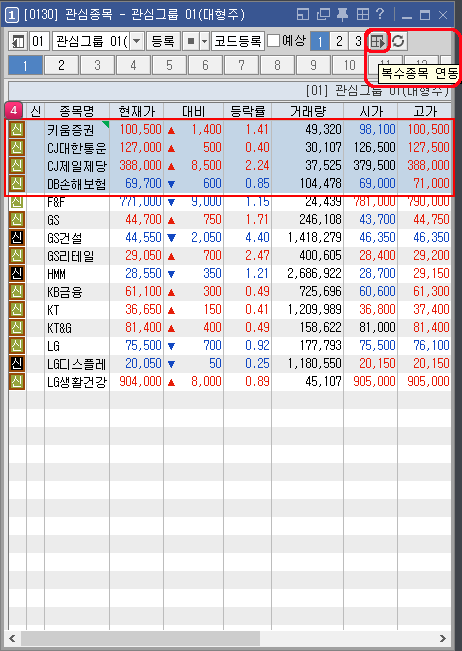The width and height of the screenshot is (462, 651).
Task: Click the pin window icon in title bar
Action: pyautogui.click(x=342, y=15)
